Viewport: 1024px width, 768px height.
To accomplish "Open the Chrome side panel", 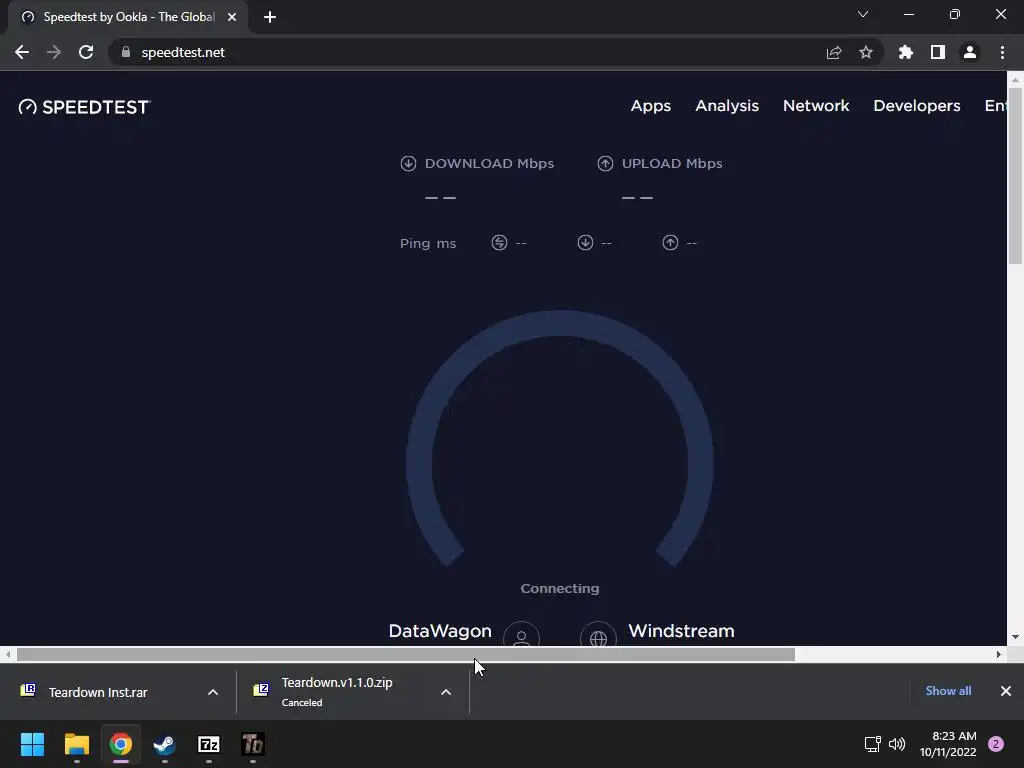I will click(x=938, y=52).
